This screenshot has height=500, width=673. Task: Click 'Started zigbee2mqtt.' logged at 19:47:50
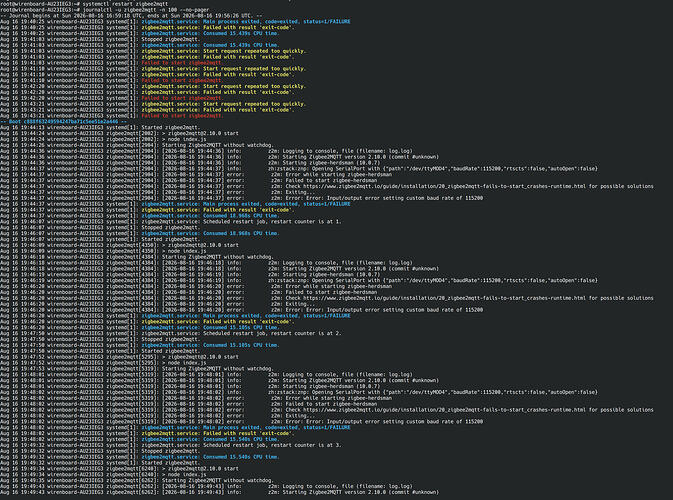[x=170, y=351]
